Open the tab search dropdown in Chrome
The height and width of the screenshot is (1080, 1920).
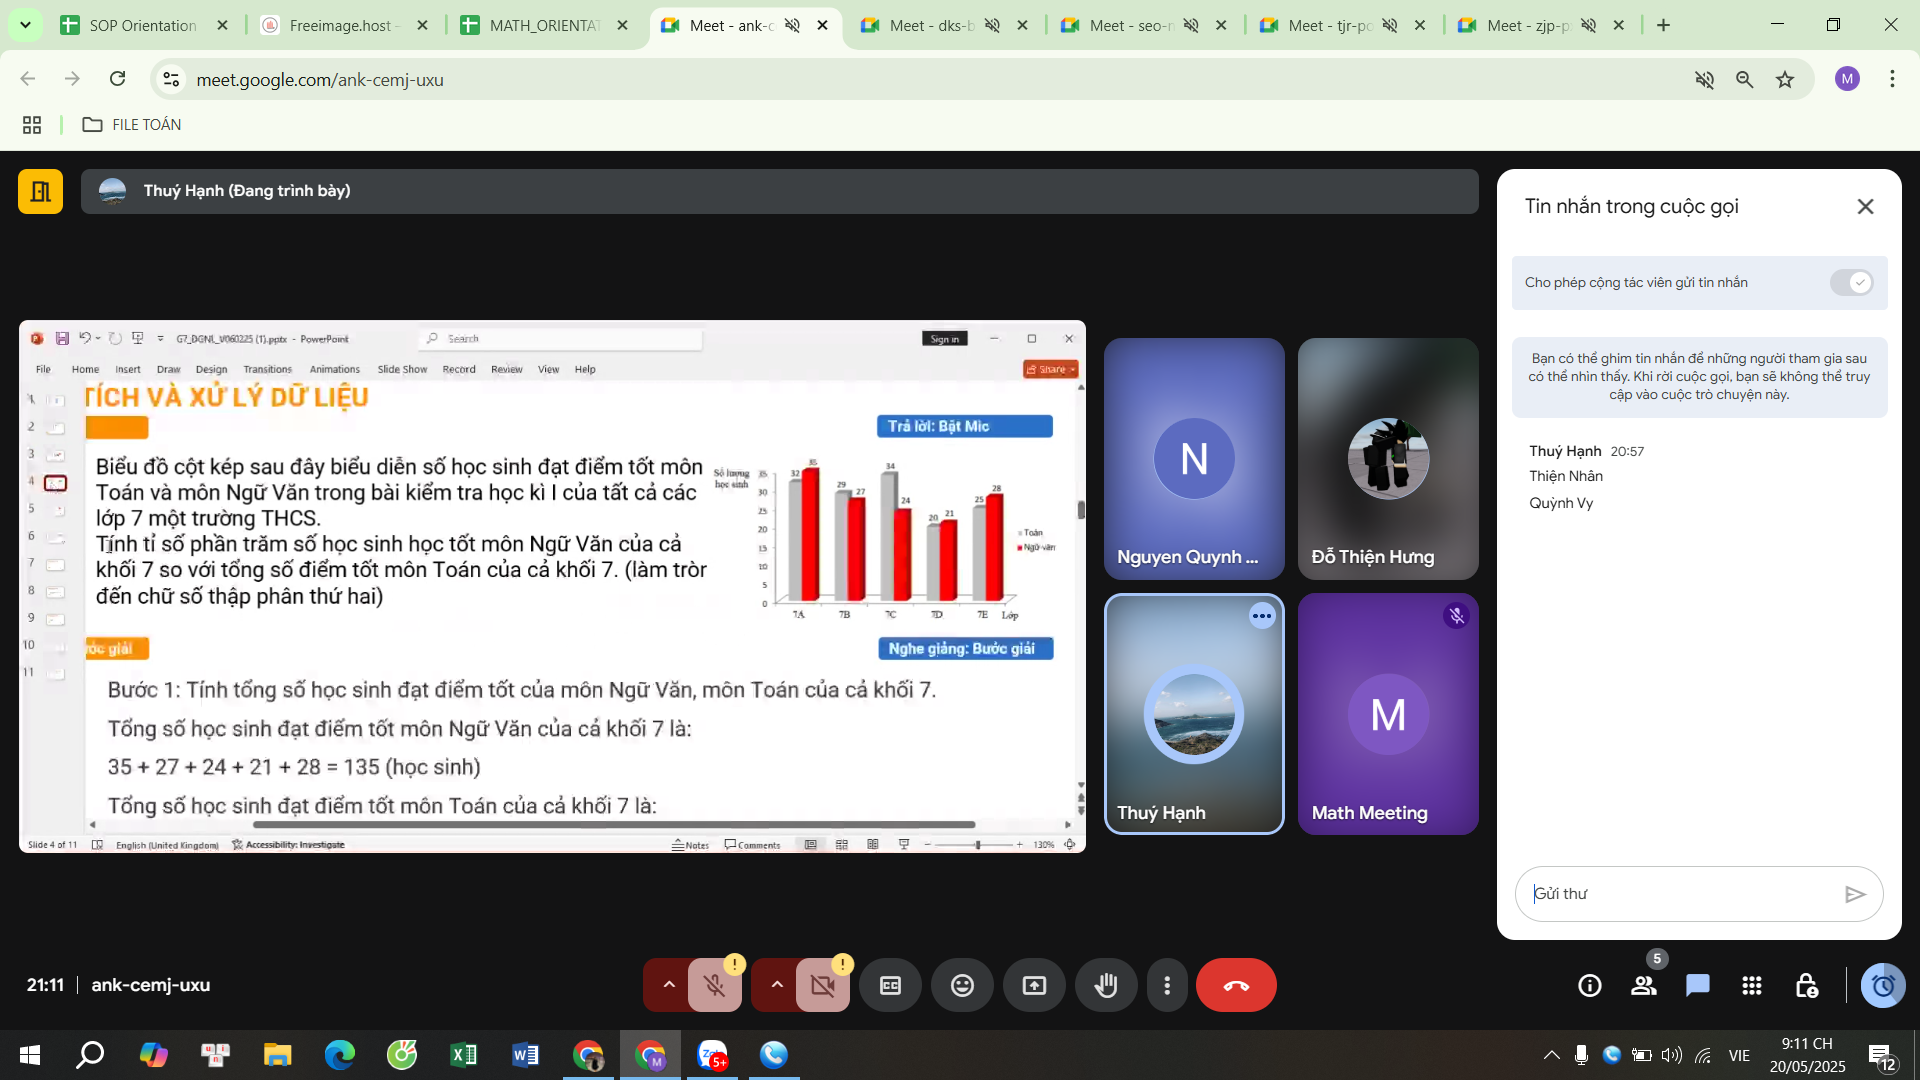point(25,25)
